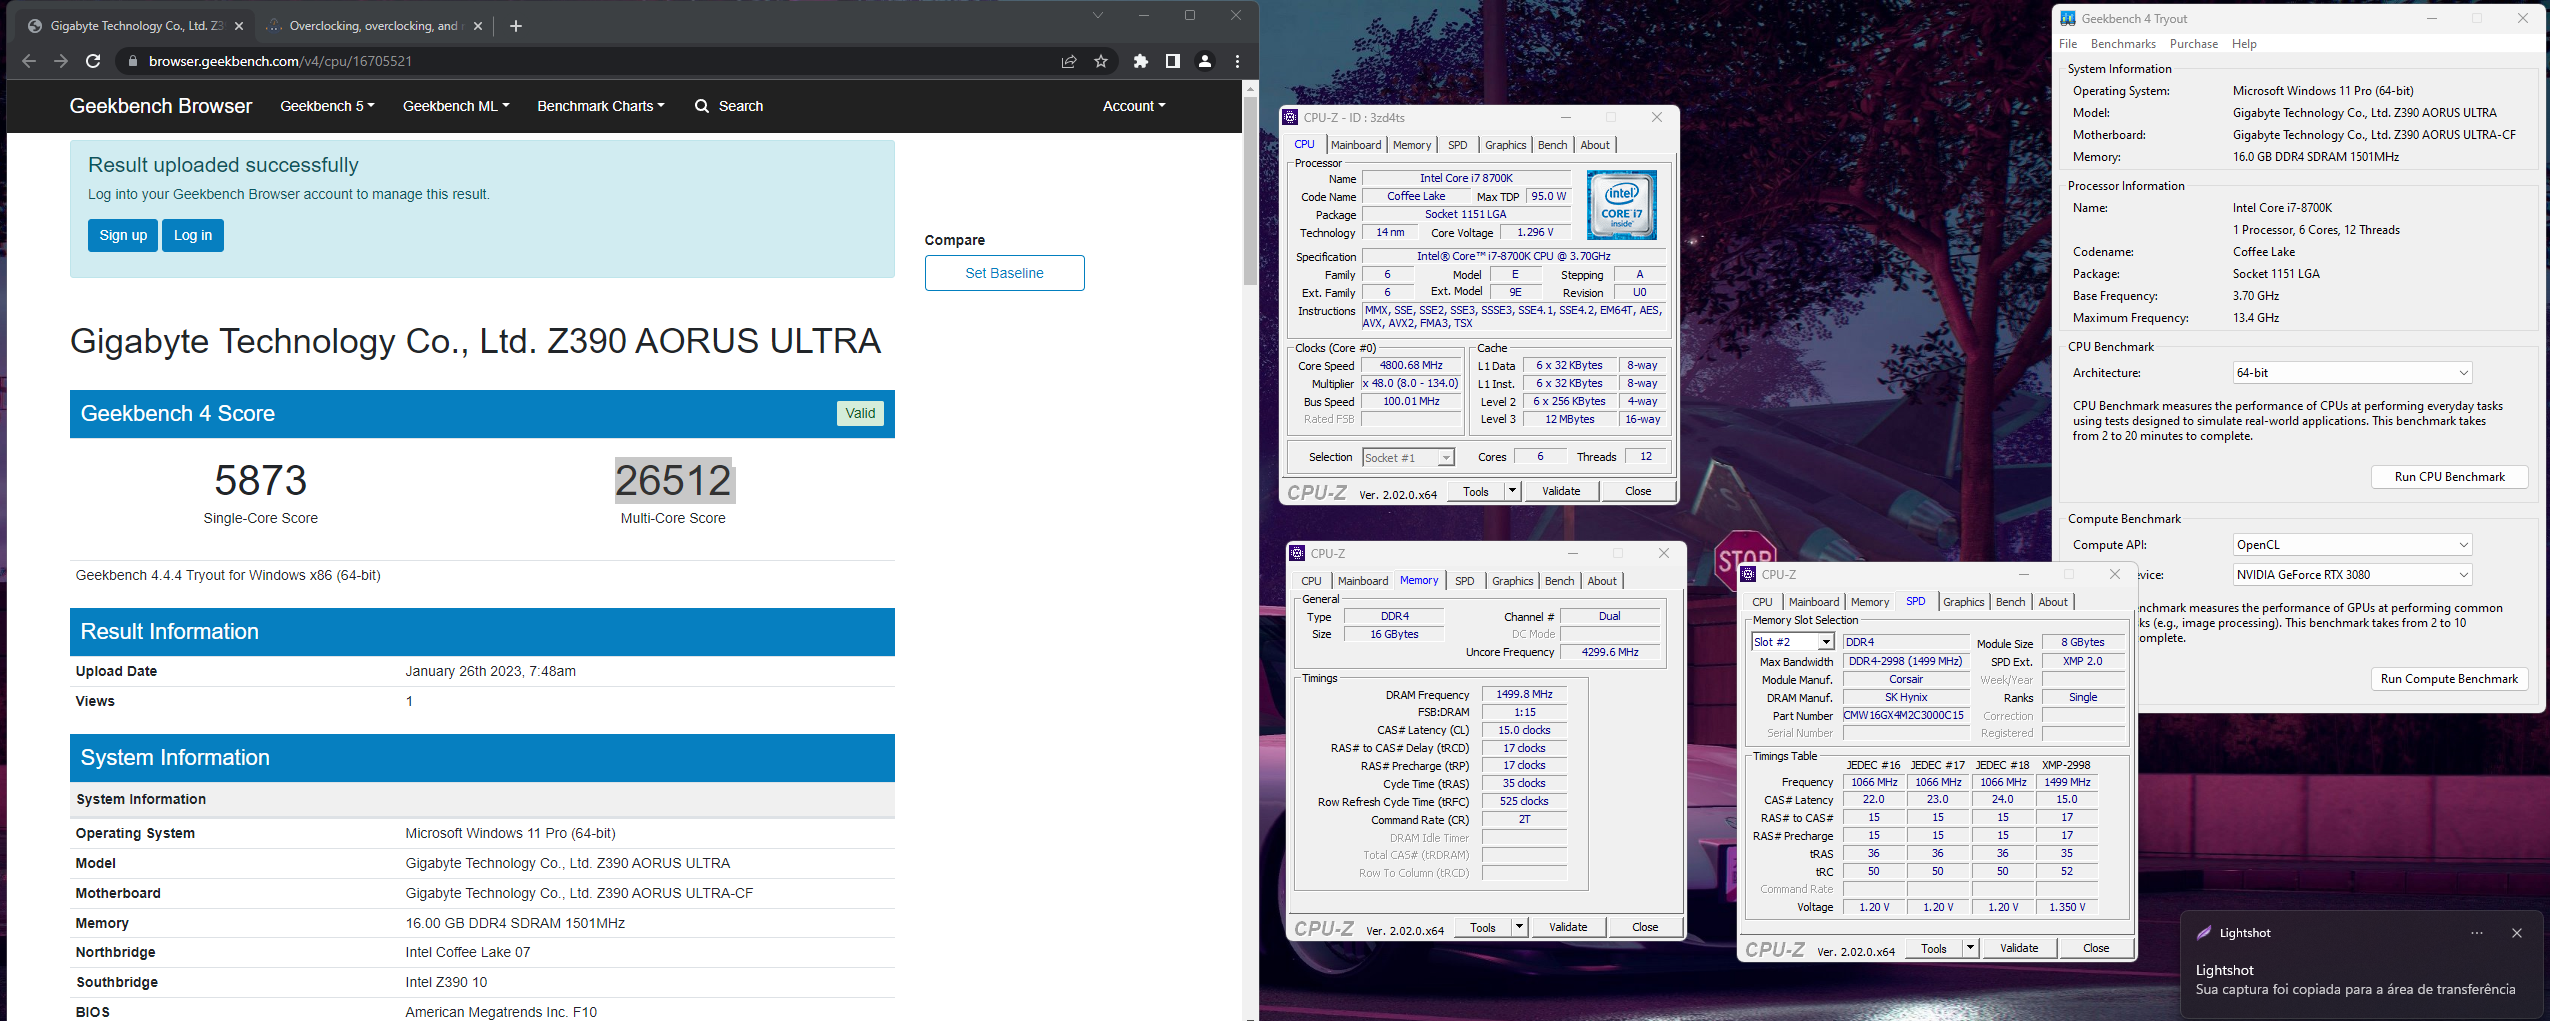
Task: Click the Valid badge on Geekbench 4 Score
Action: 860,413
